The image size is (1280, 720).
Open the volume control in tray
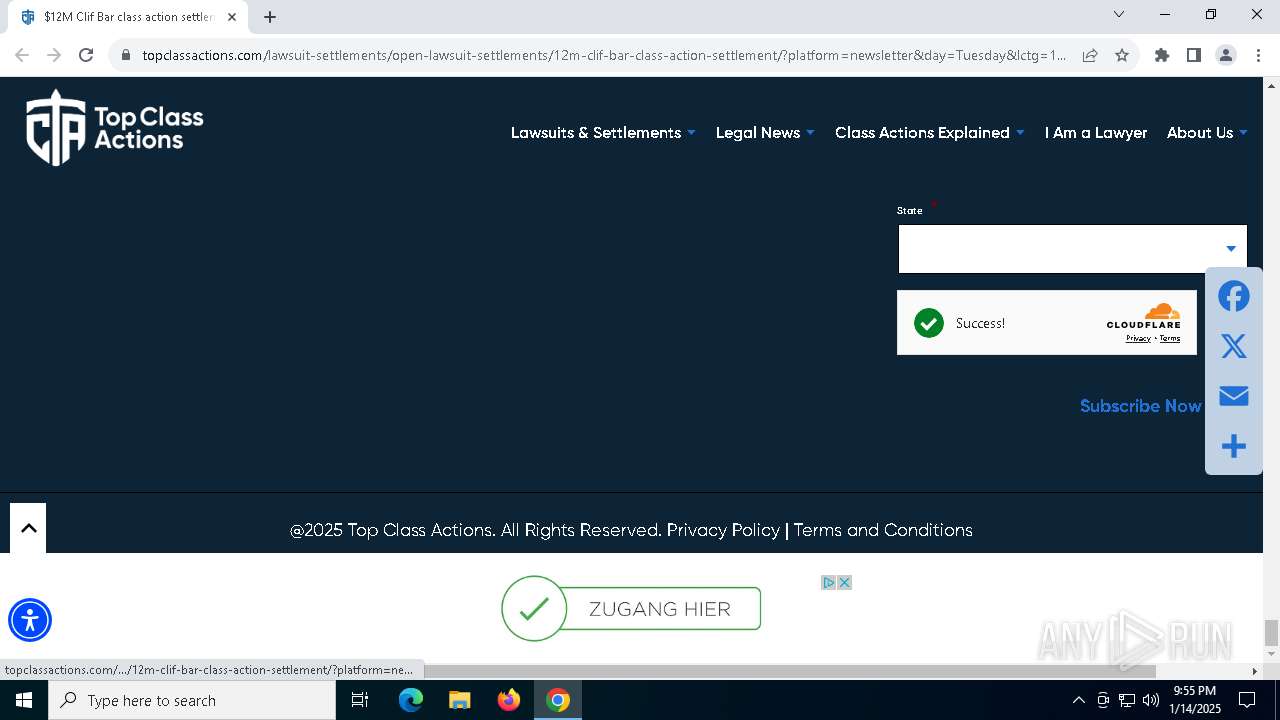[1151, 700]
